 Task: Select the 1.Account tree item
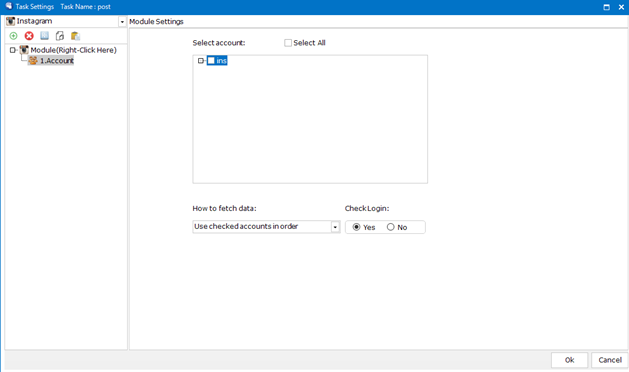57,61
